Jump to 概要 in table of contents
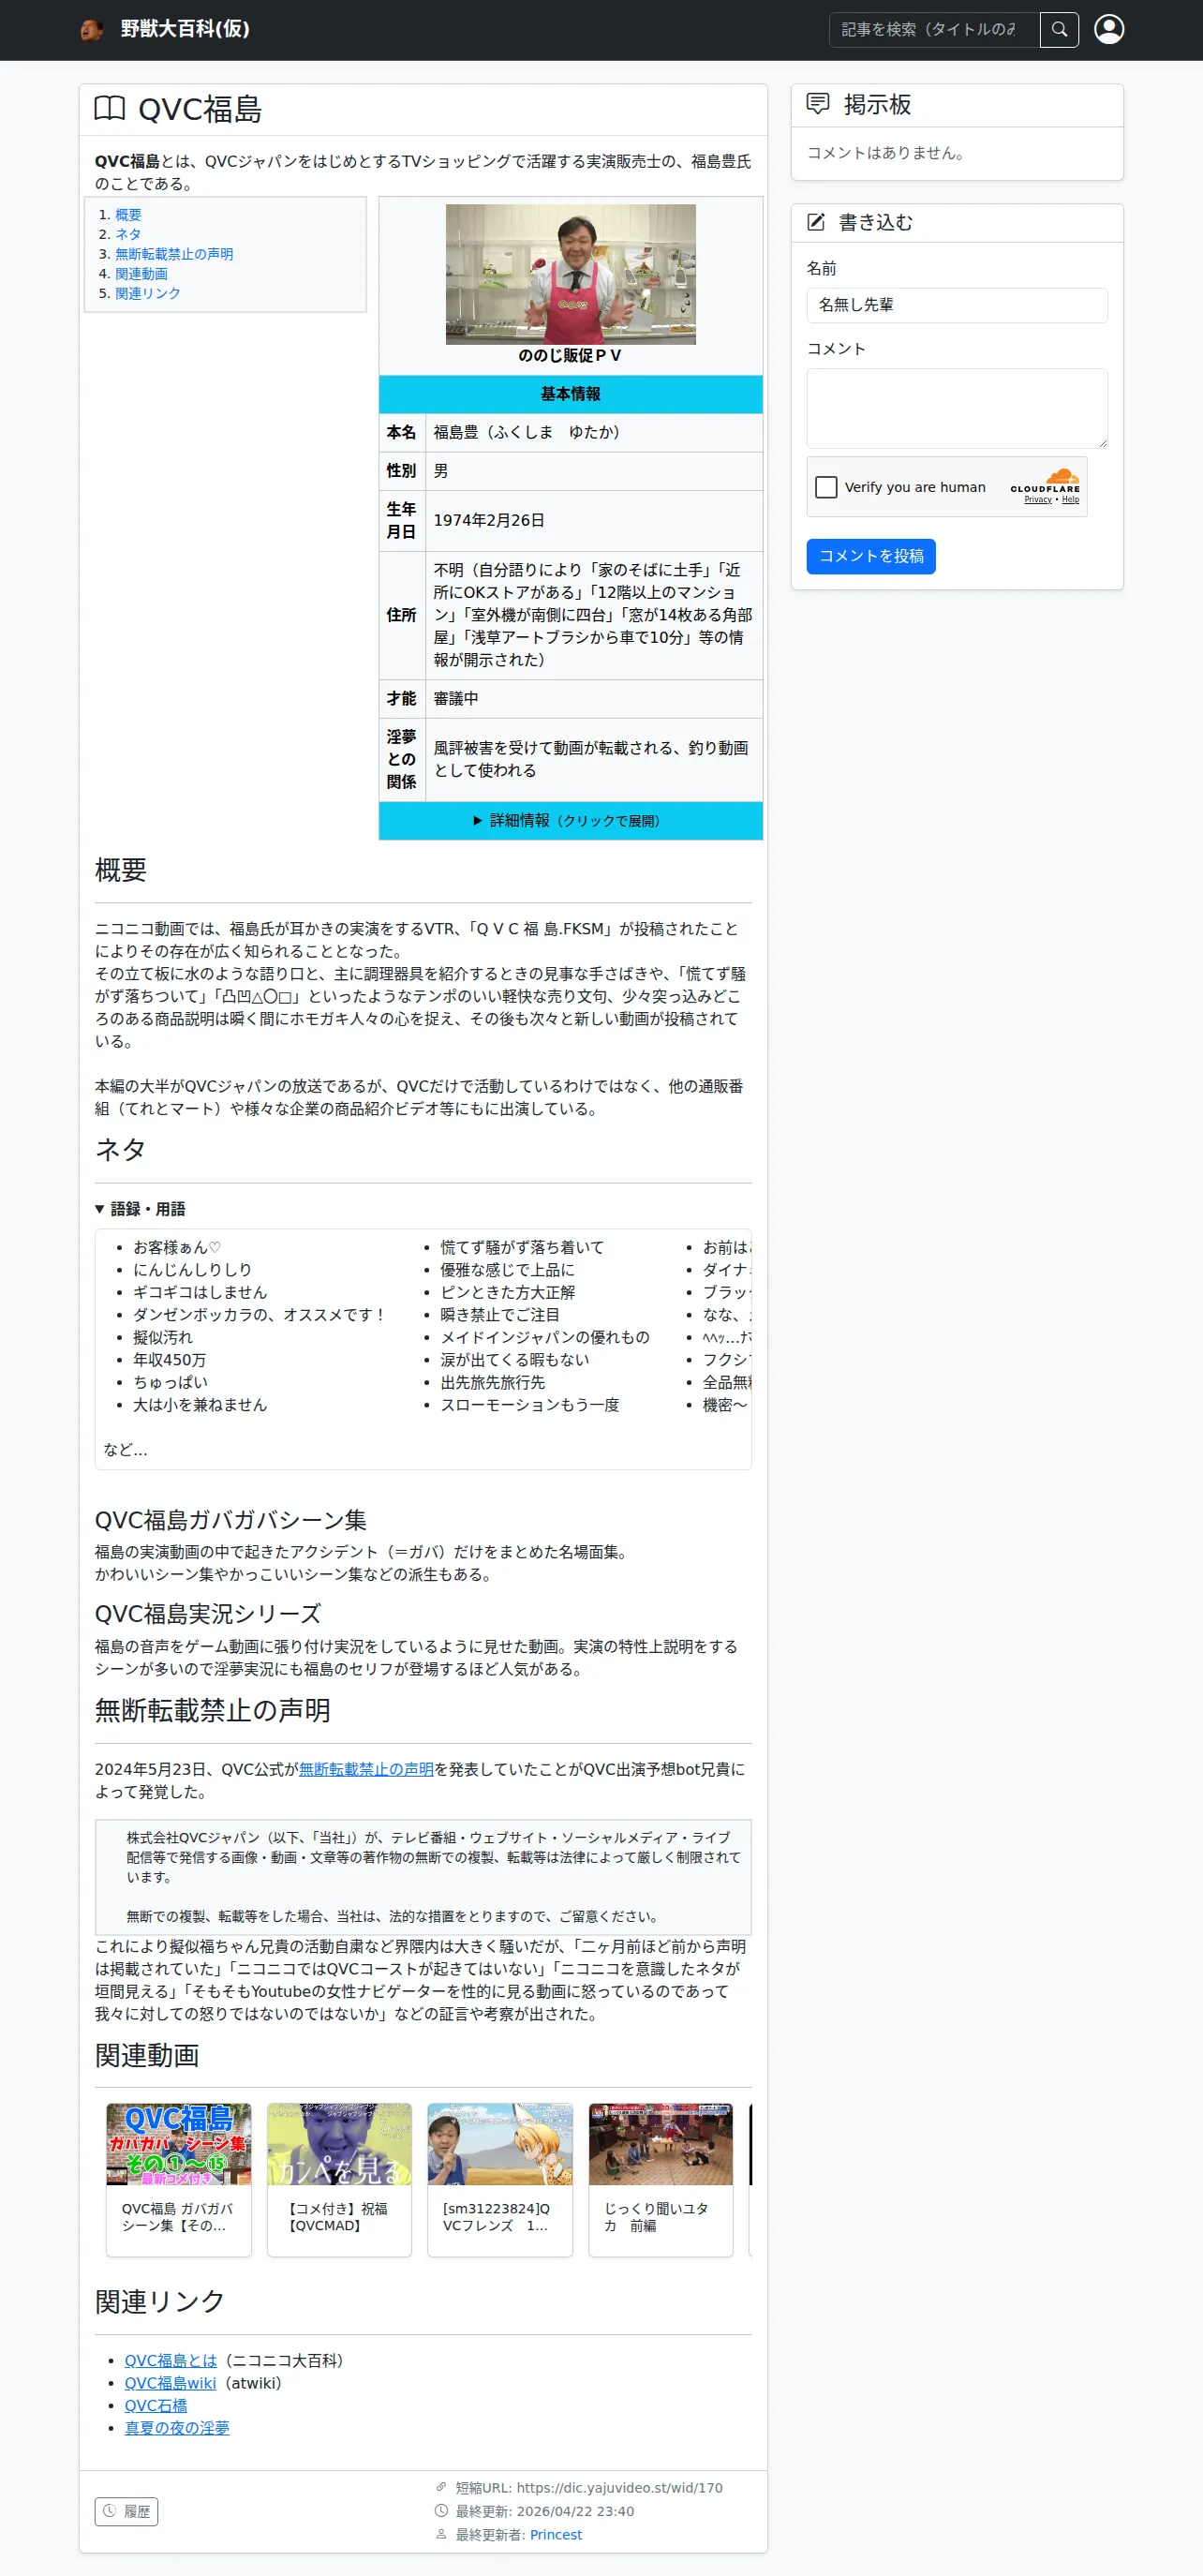This screenshot has height=2576, width=1203. (x=128, y=215)
